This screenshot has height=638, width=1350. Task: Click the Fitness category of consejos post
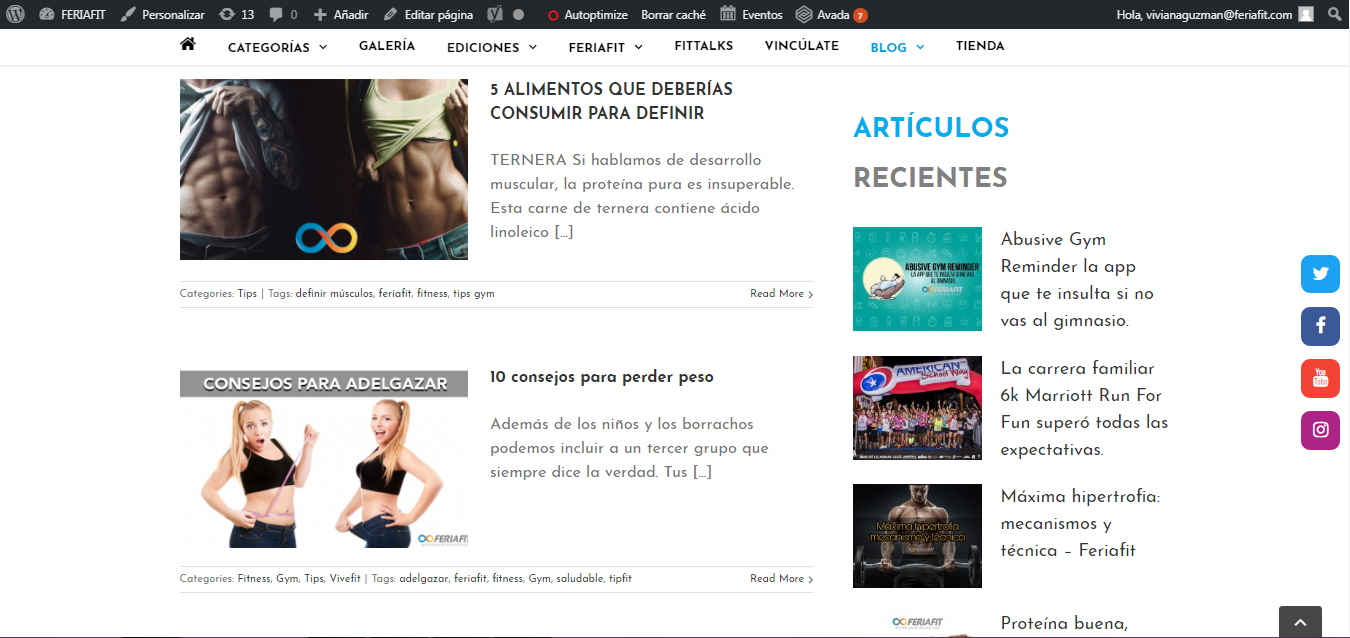click(x=253, y=579)
